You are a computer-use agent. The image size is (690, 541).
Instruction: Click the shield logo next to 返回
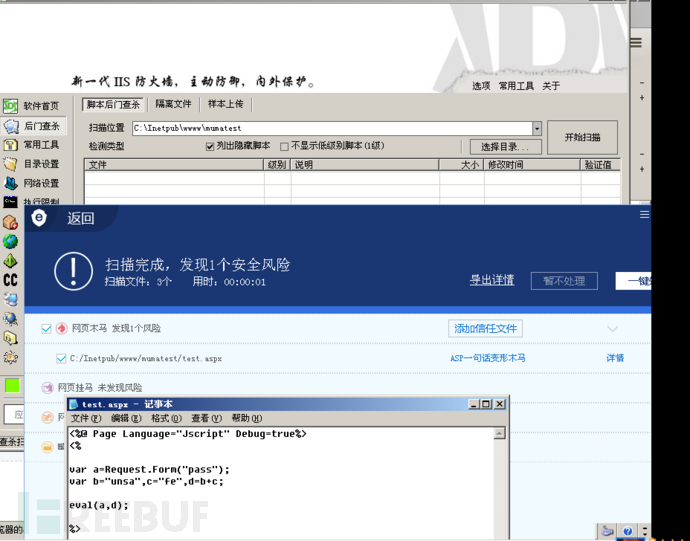pos(39,217)
